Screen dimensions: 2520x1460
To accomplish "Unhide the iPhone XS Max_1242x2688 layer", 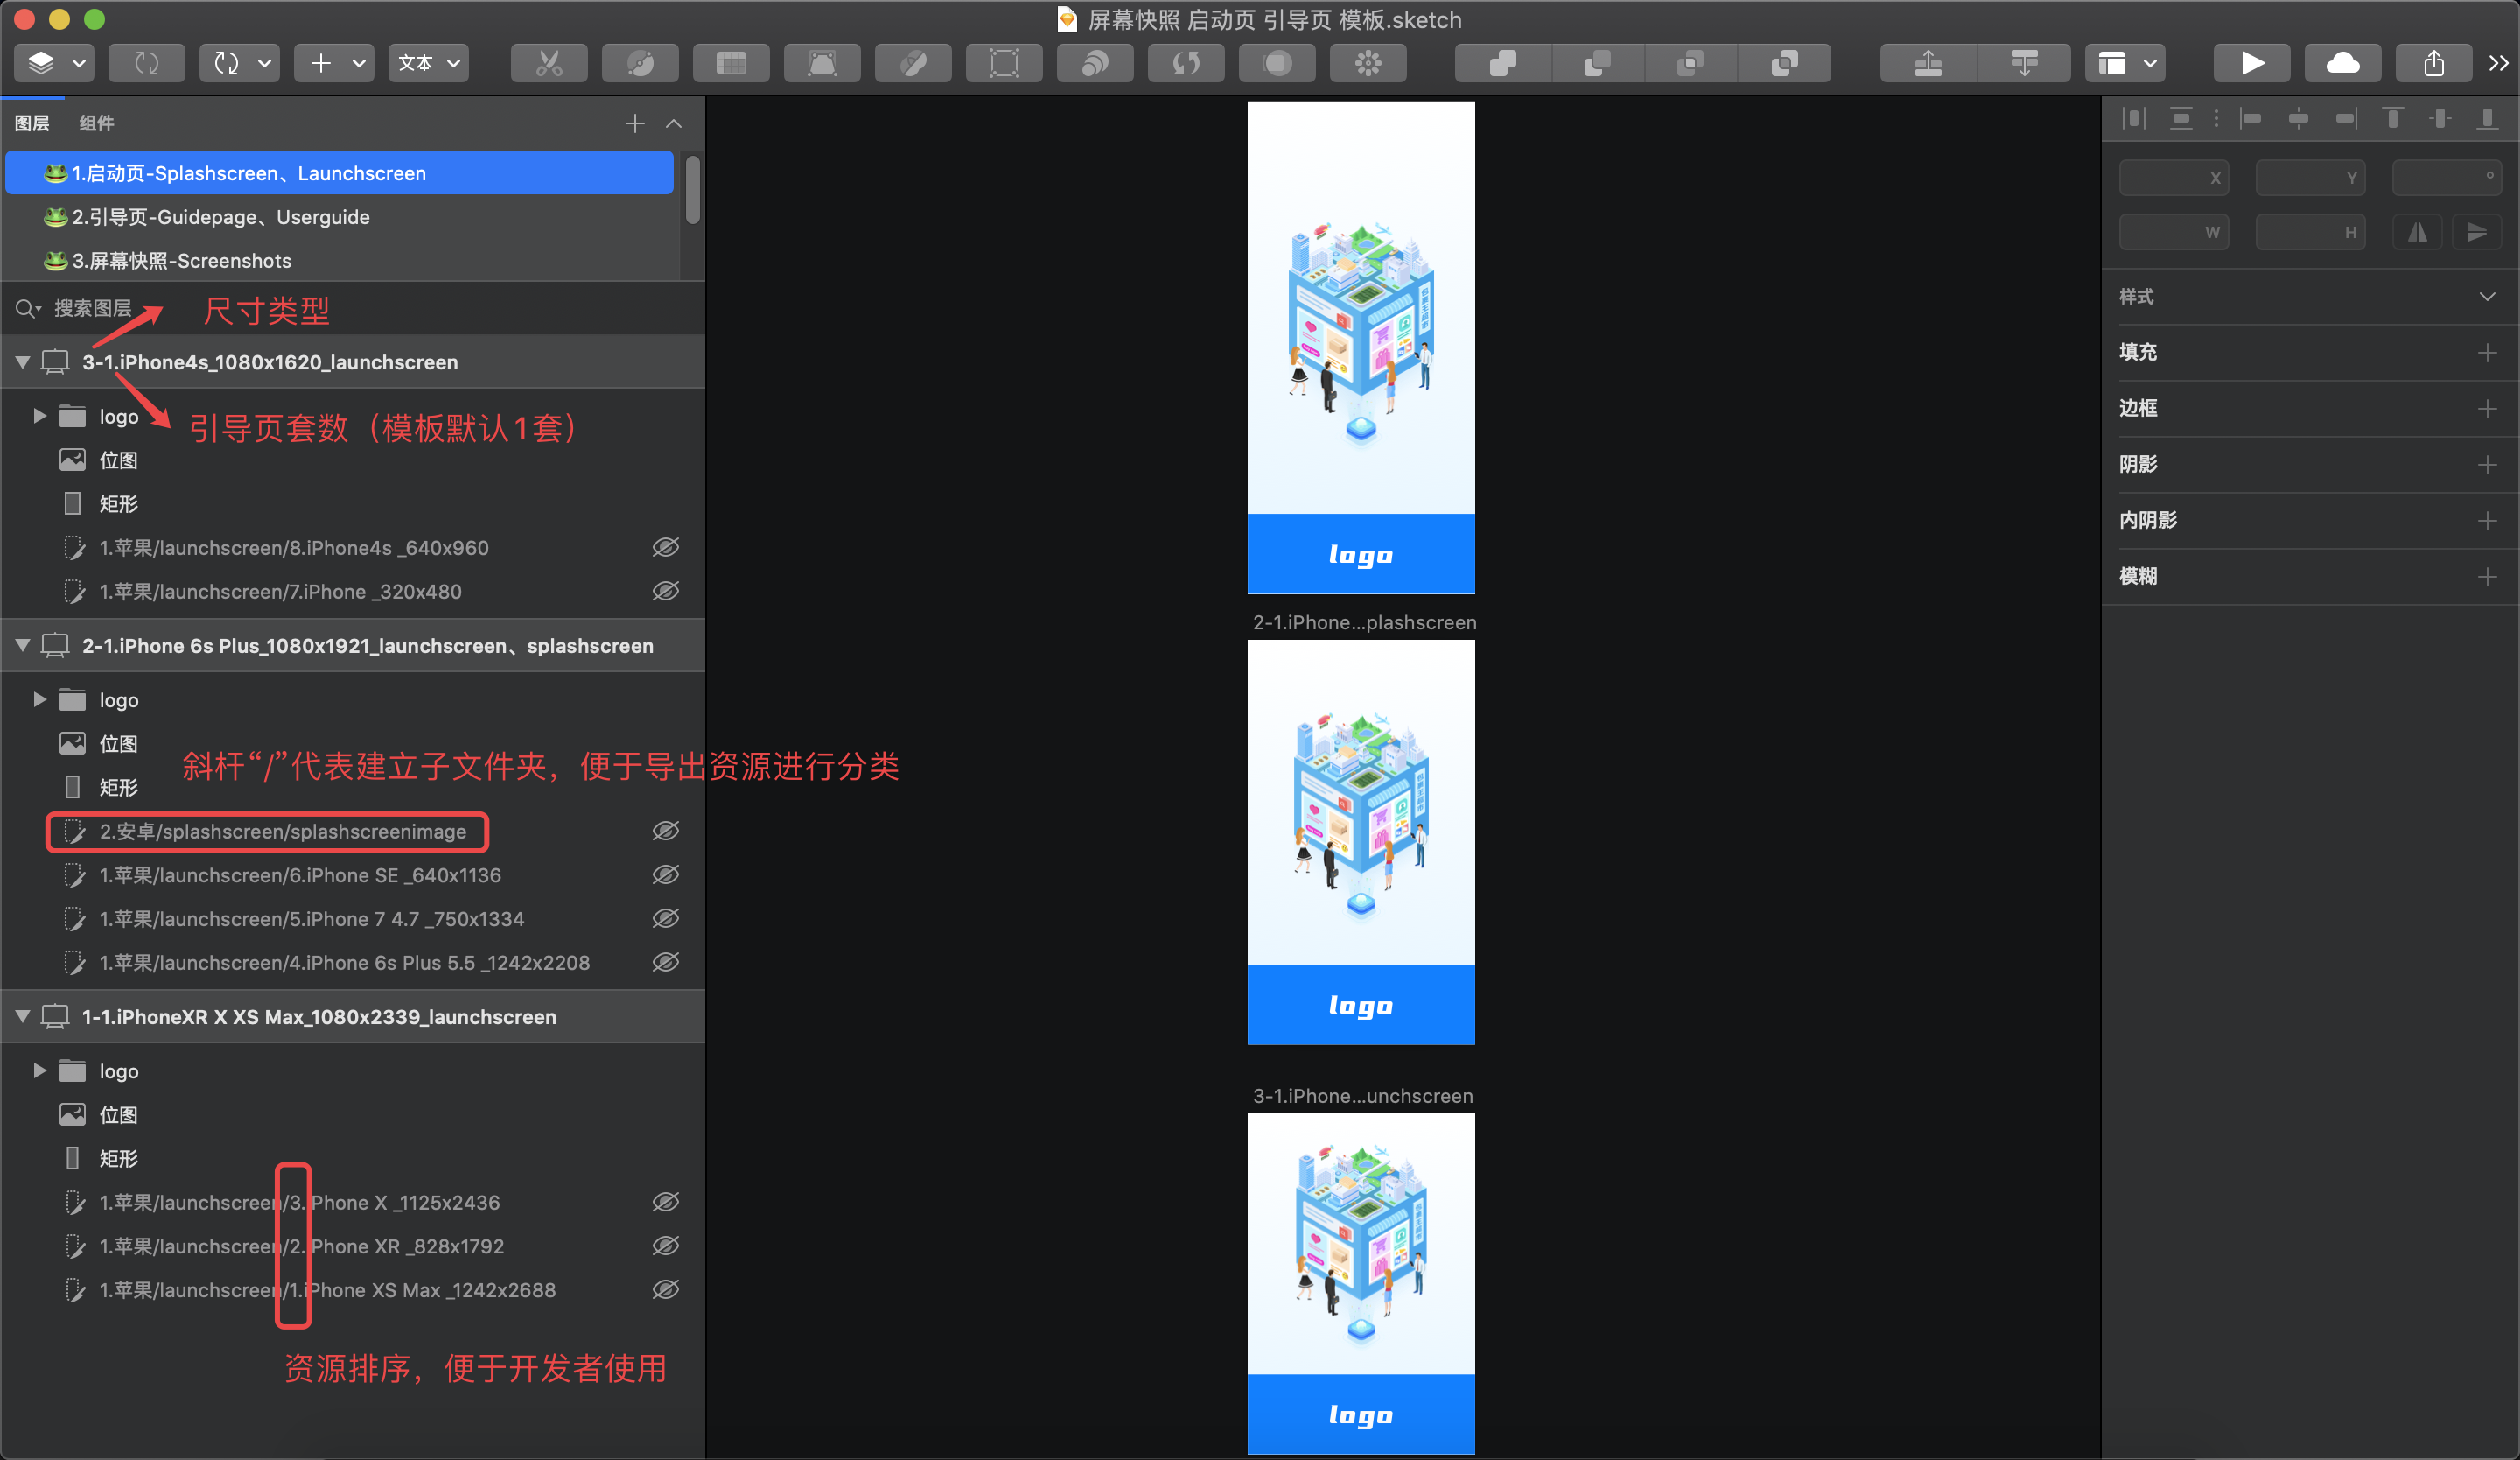I will click(x=665, y=1289).
